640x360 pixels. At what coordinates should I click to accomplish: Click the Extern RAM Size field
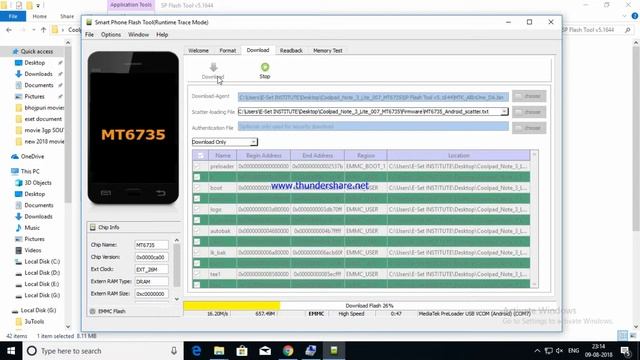[x=151, y=294]
